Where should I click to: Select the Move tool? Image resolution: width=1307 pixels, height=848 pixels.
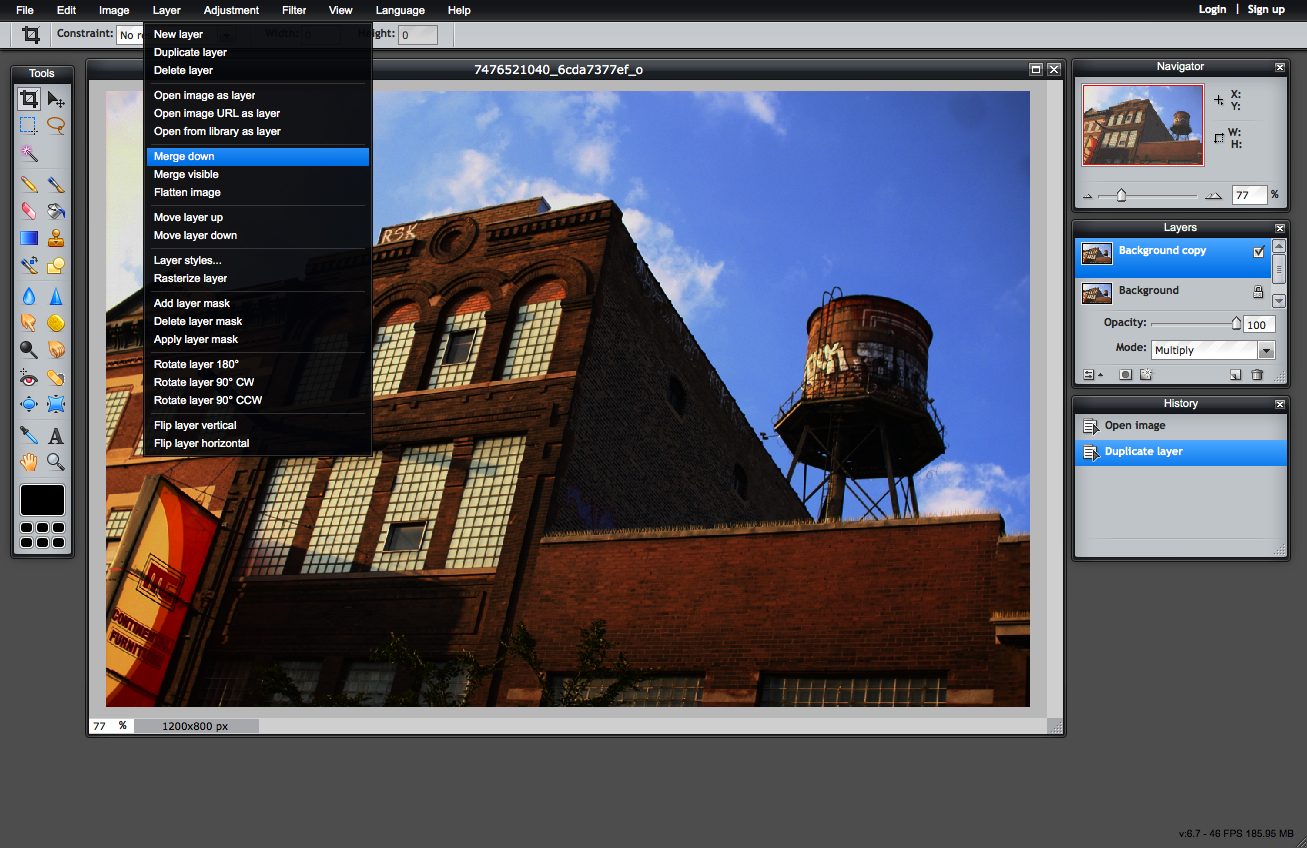pos(56,99)
